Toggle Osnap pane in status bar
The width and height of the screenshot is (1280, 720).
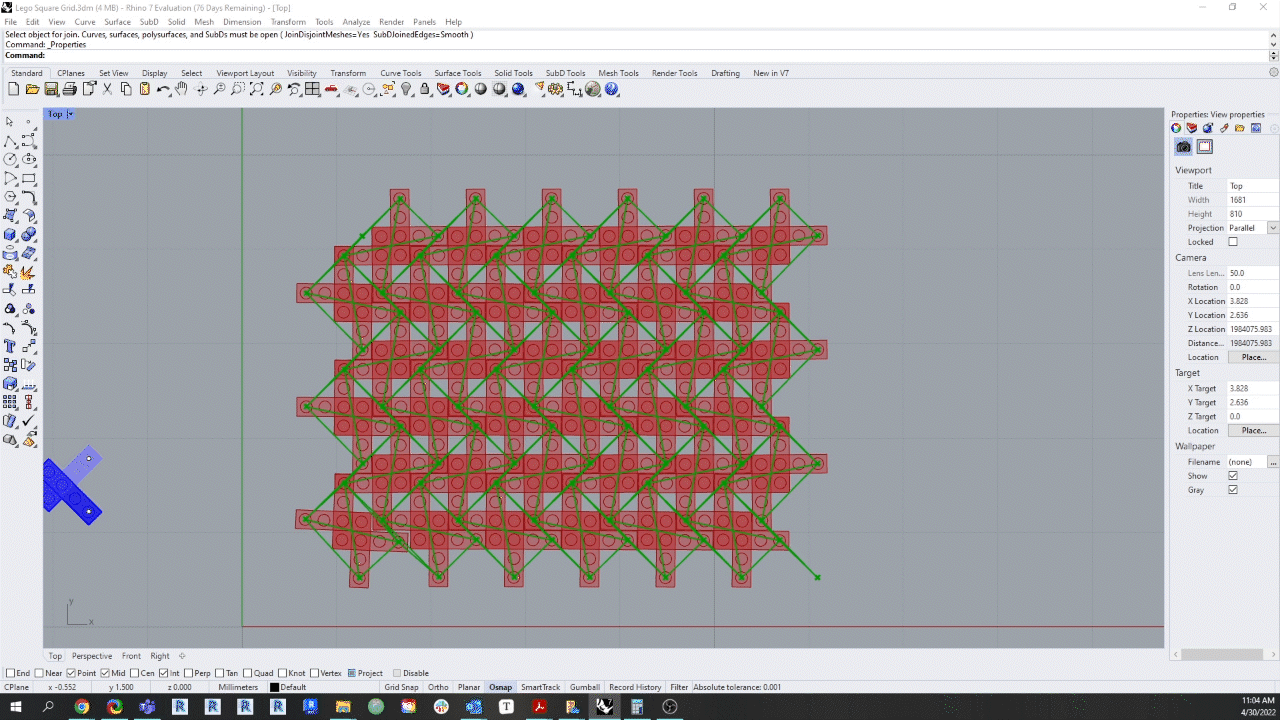(x=500, y=687)
